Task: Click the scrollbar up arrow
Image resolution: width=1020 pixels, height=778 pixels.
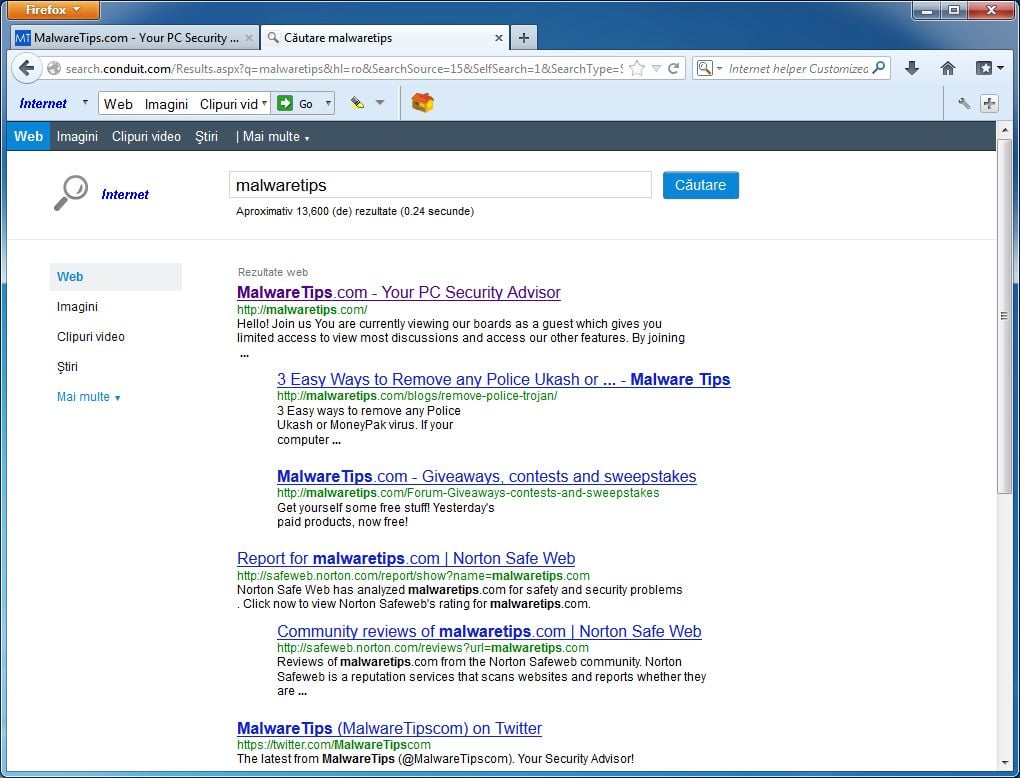Action: (1005, 129)
